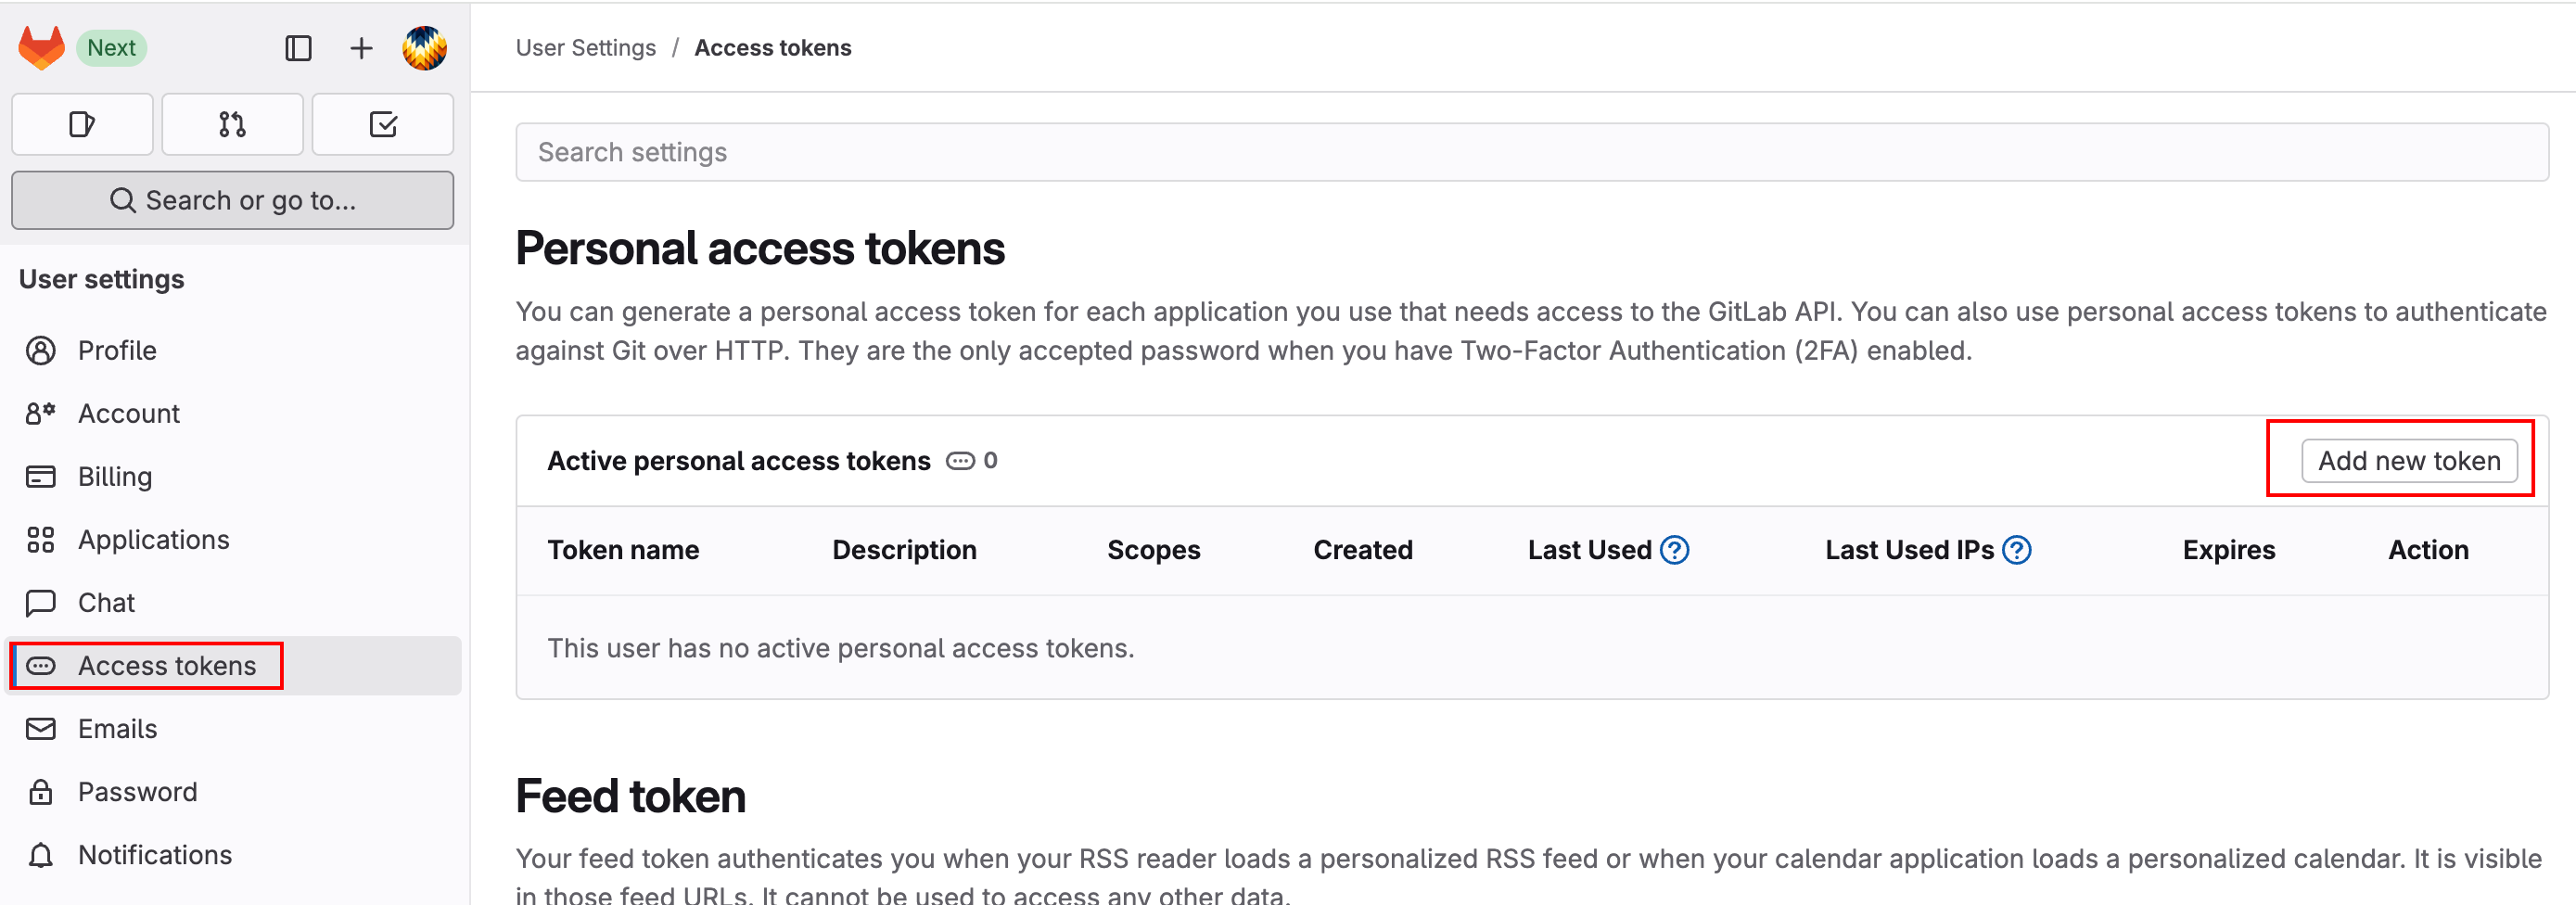Select Applications in the settings sidebar

pos(152,539)
